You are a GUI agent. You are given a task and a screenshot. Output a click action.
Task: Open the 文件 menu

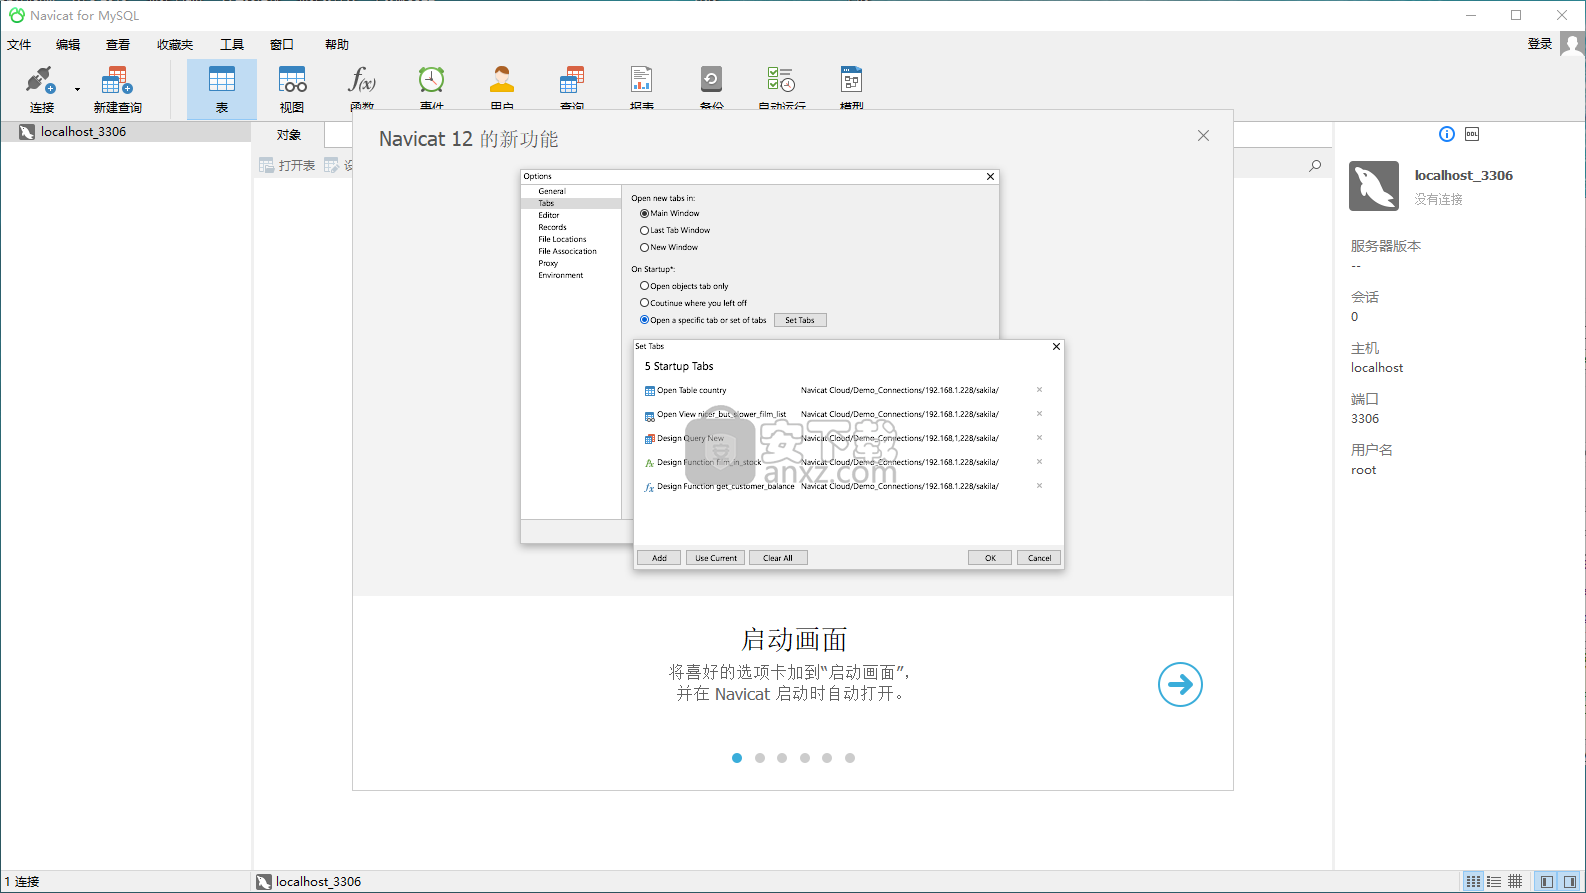(19, 45)
